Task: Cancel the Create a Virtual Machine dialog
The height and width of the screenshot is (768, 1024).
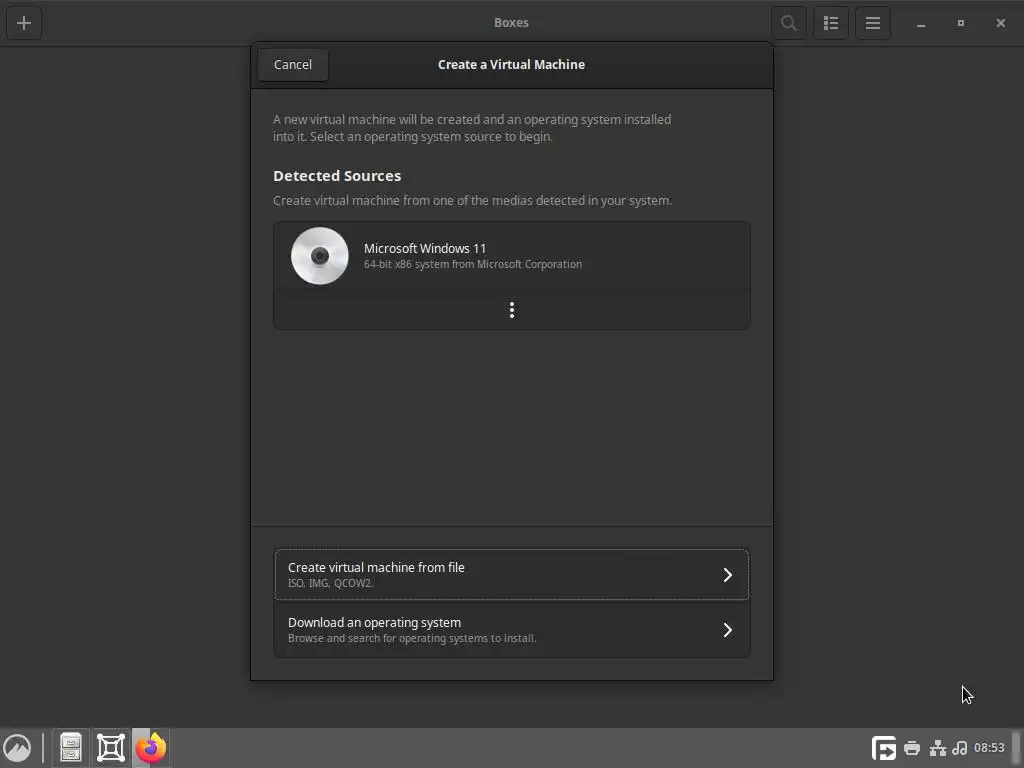Action: [x=293, y=65]
